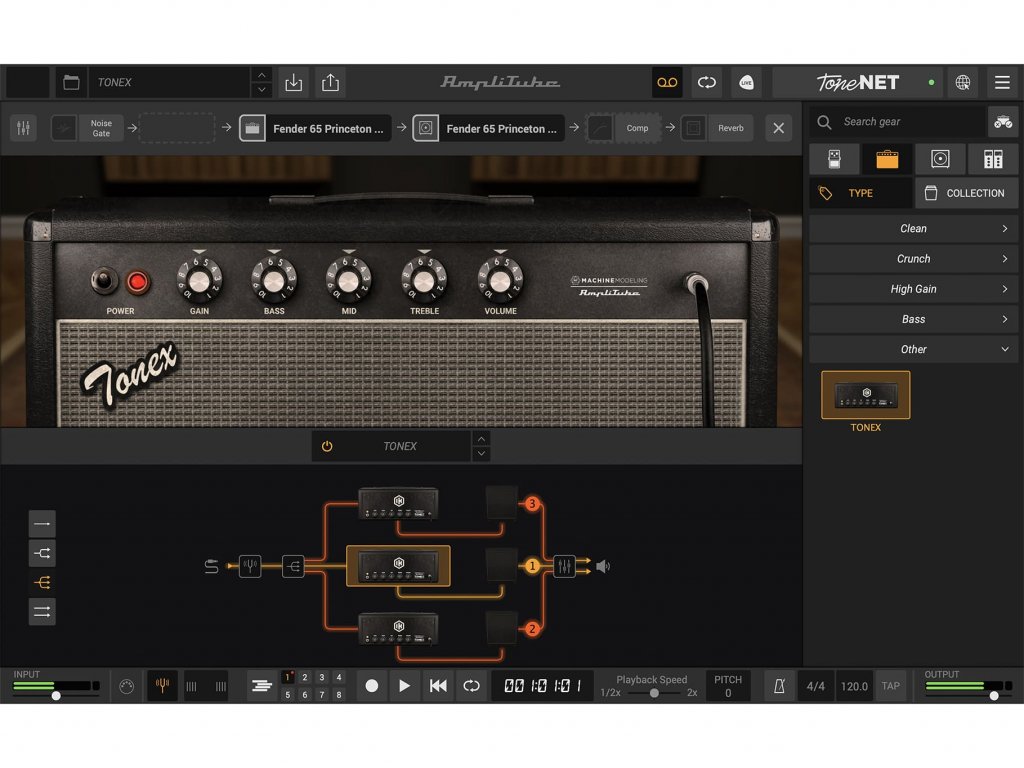The width and height of the screenshot is (1024, 768).
Task: Select previous amp model up arrow
Action: [481, 439]
